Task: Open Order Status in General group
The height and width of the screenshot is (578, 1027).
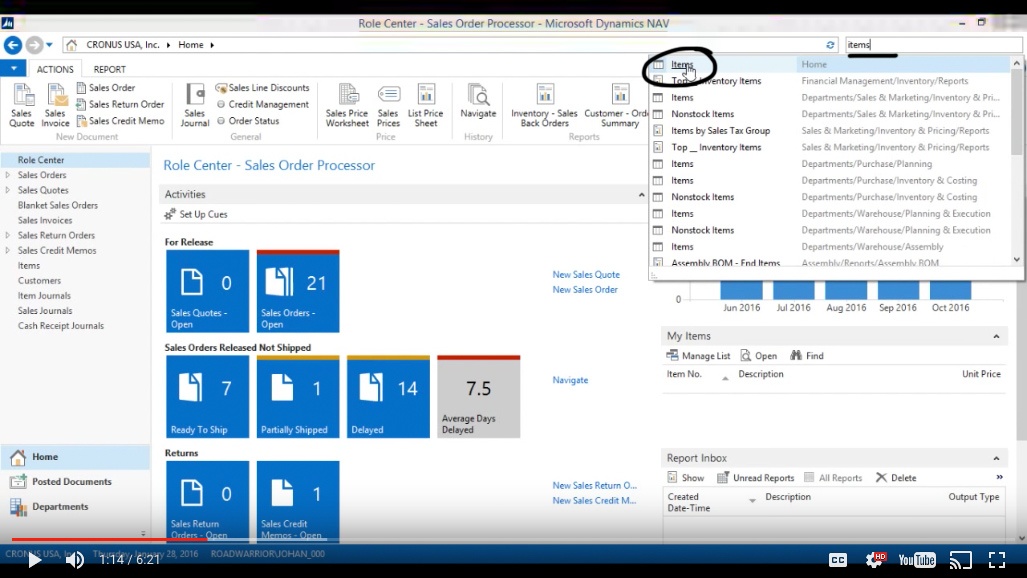Action: (248, 121)
